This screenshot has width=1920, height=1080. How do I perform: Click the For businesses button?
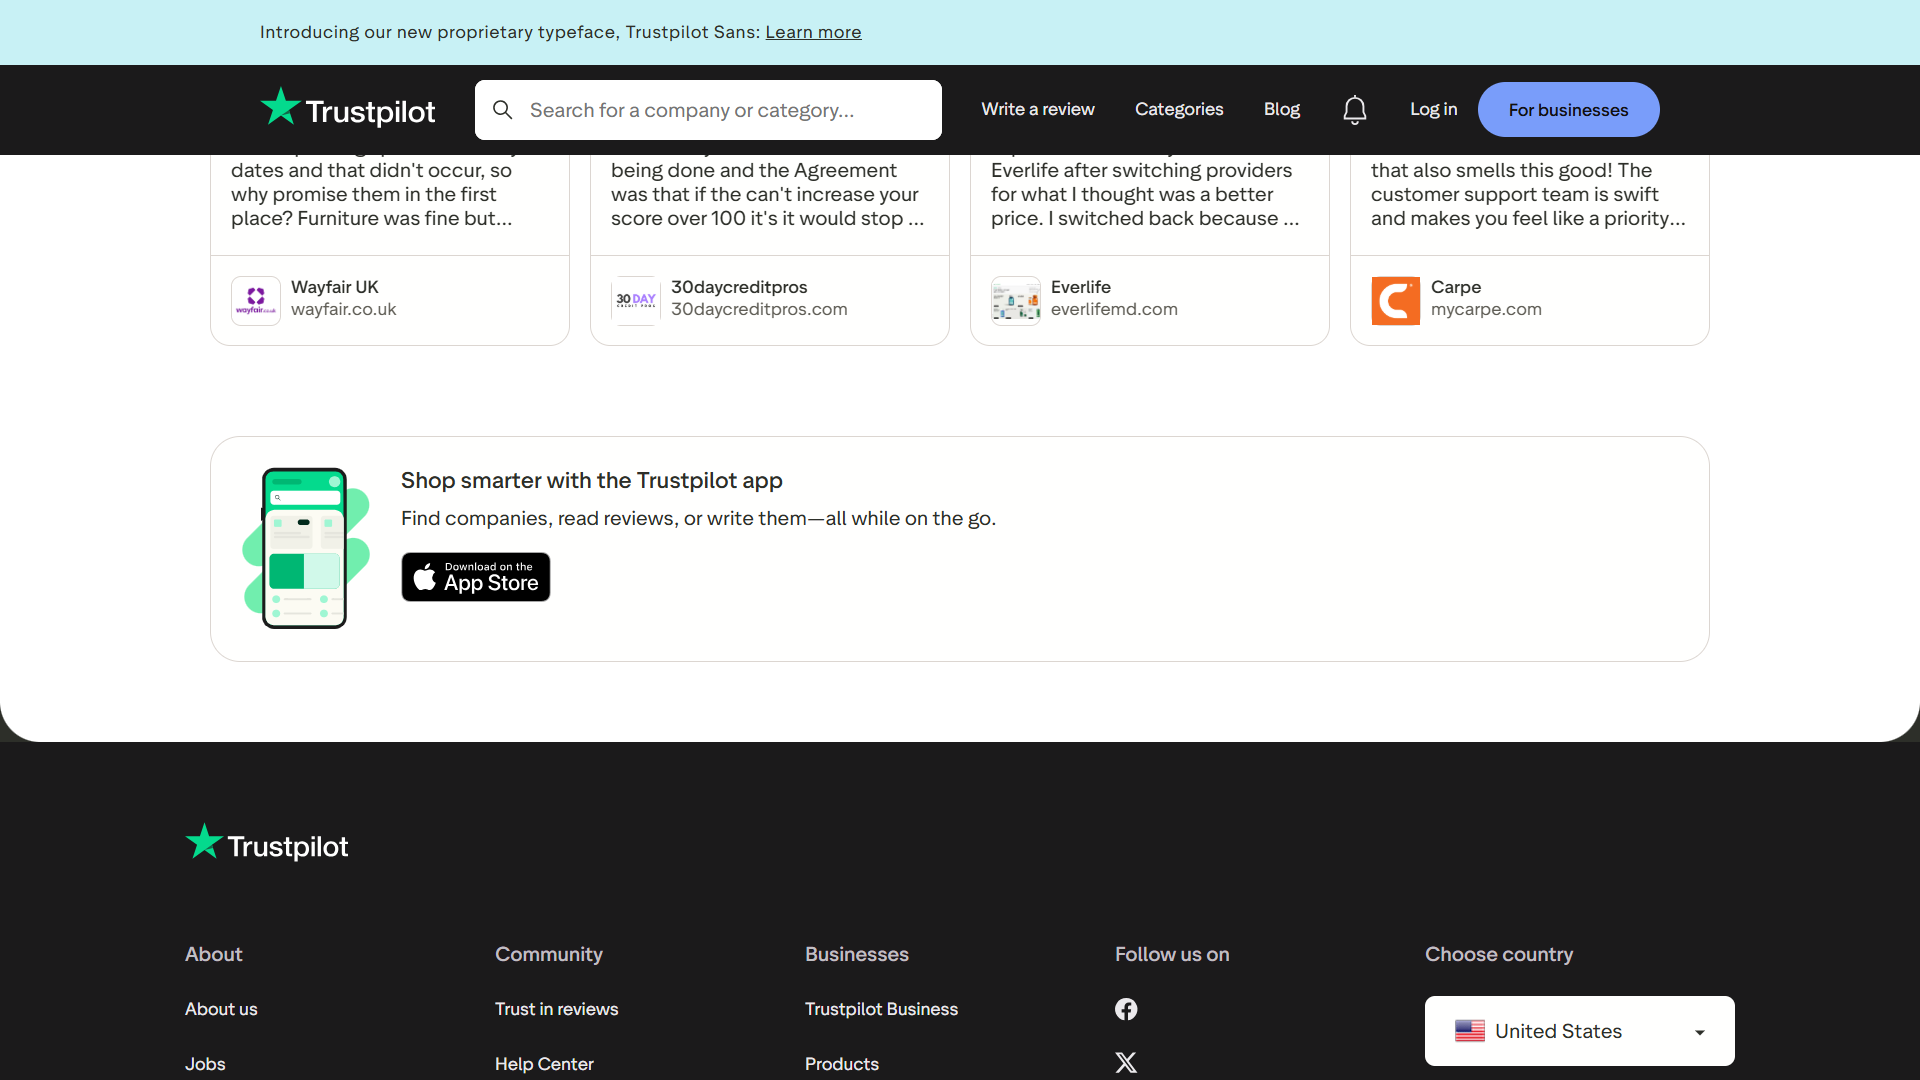coord(1568,110)
